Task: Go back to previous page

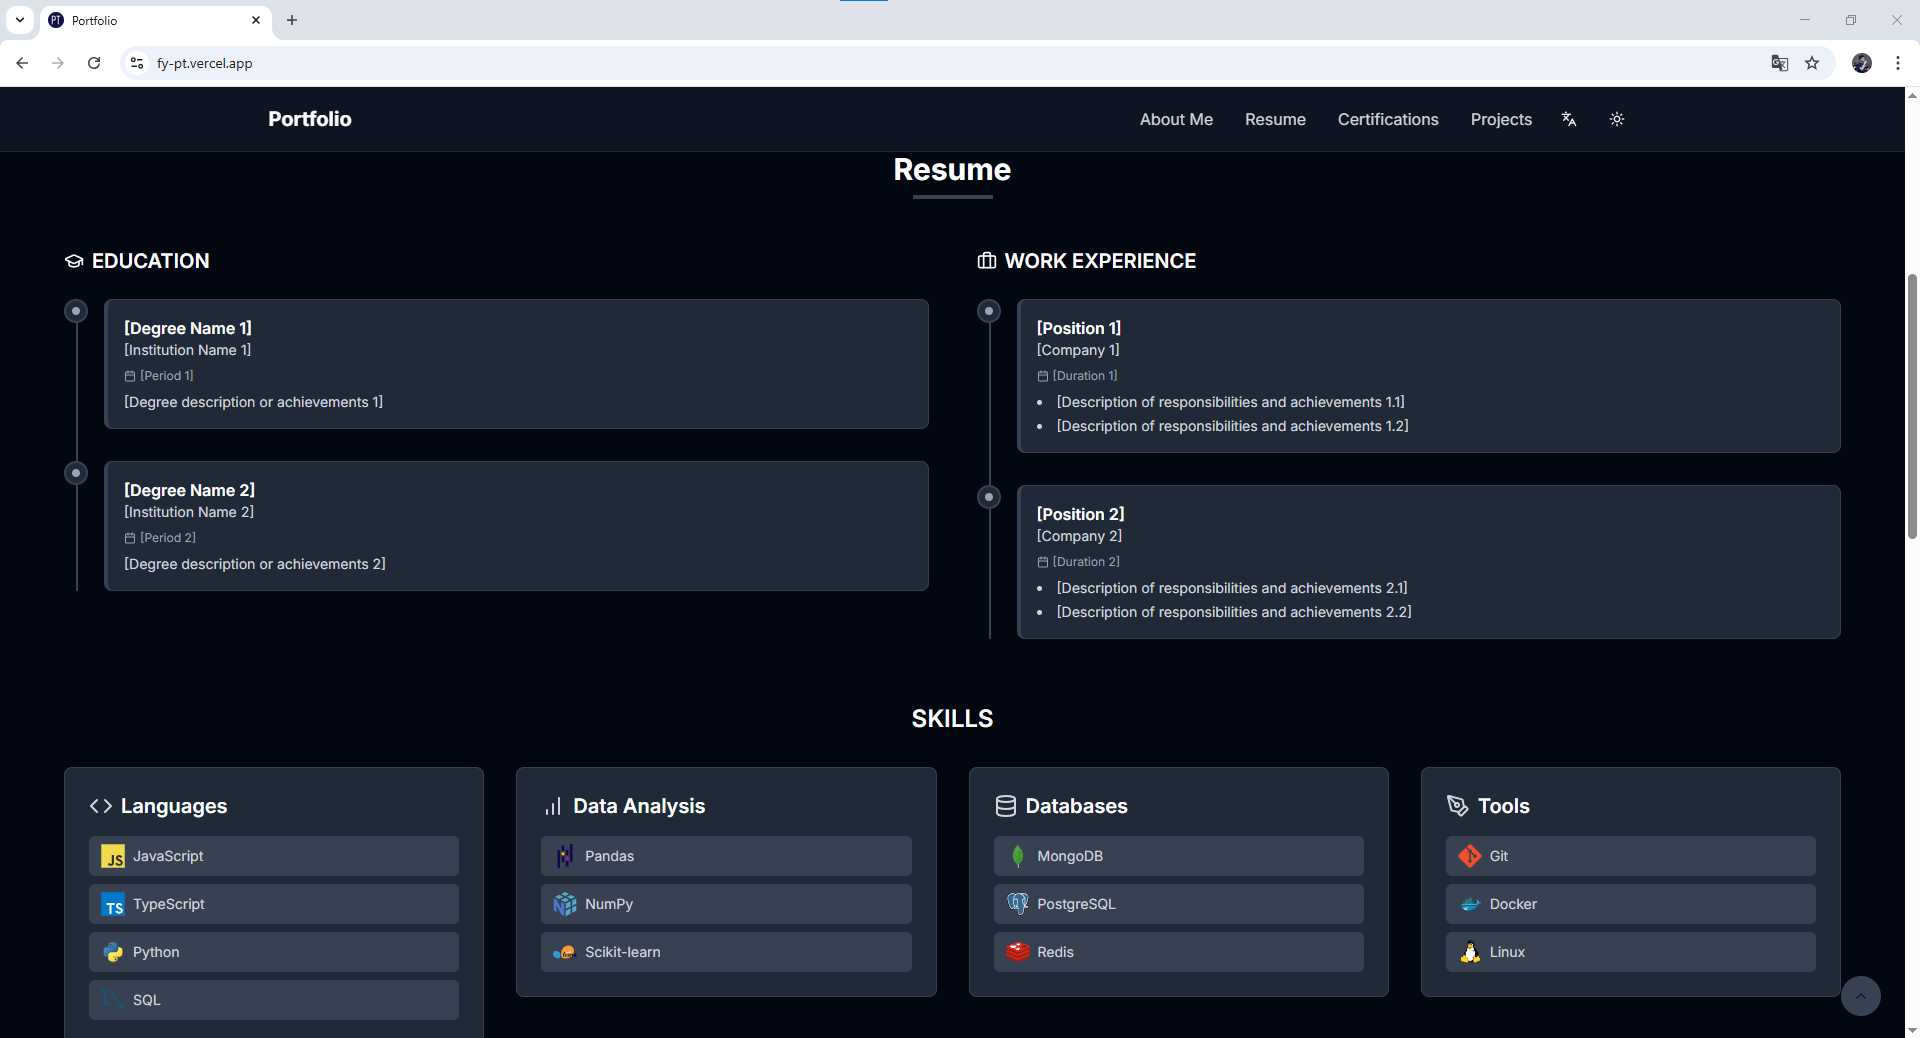Action: click(x=22, y=63)
